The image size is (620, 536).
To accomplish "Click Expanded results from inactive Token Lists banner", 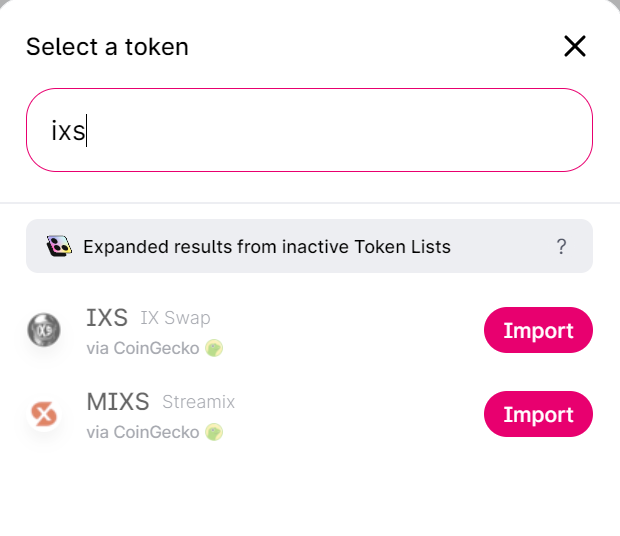I will (x=309, y=246).
